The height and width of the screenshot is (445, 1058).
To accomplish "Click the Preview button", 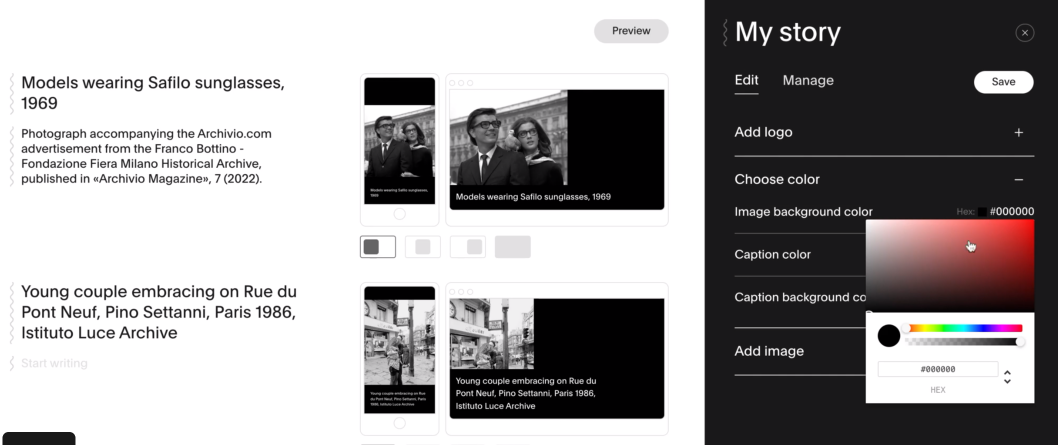I will (631, 31).
